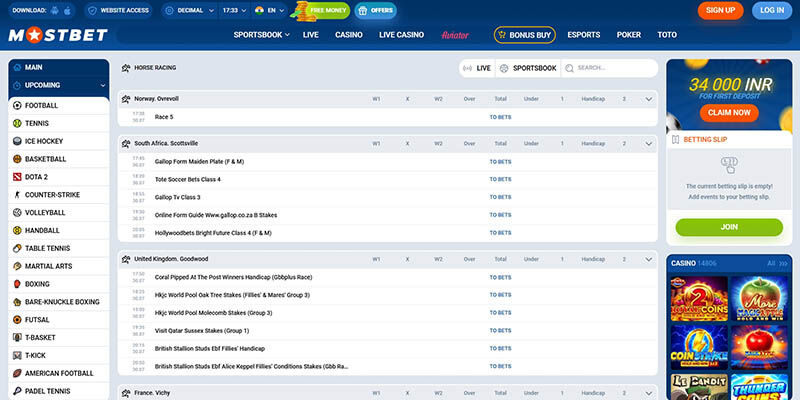This screenshot has width=800, height=400.
Task: Select the American Football icon
Action: (x=17, y=373)
